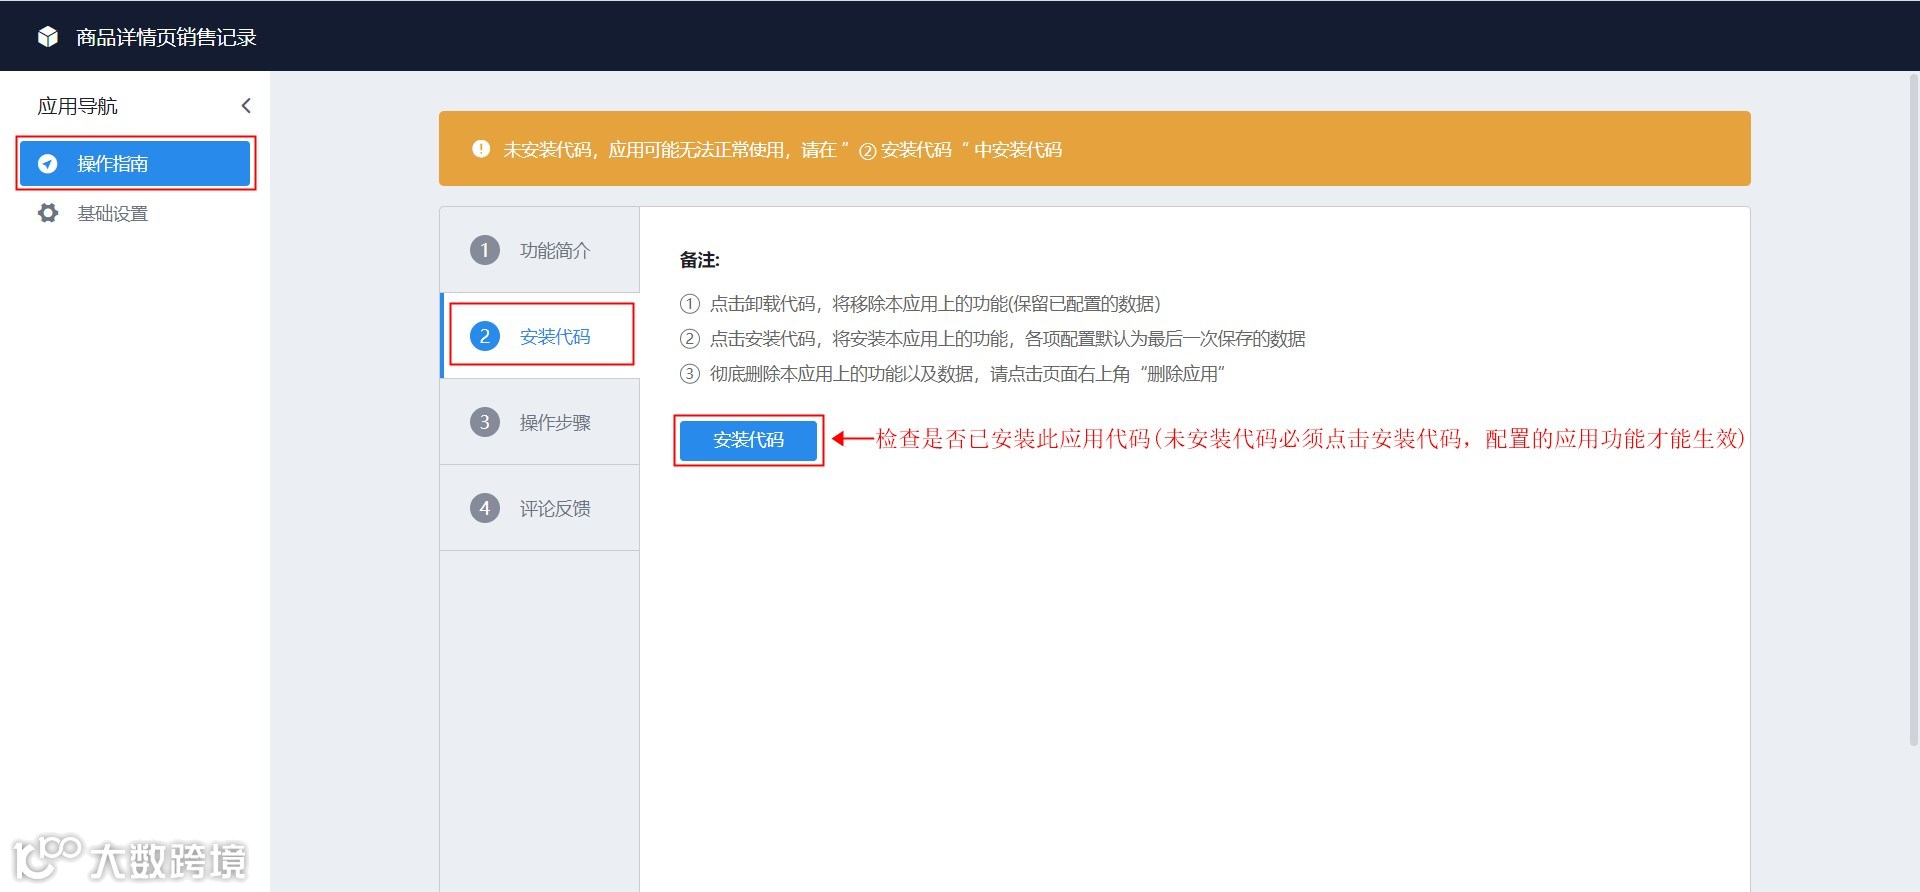Click the note line 点击卸载代码
Viewport: 1920px width, 892px height.
(x=920, y=304)
